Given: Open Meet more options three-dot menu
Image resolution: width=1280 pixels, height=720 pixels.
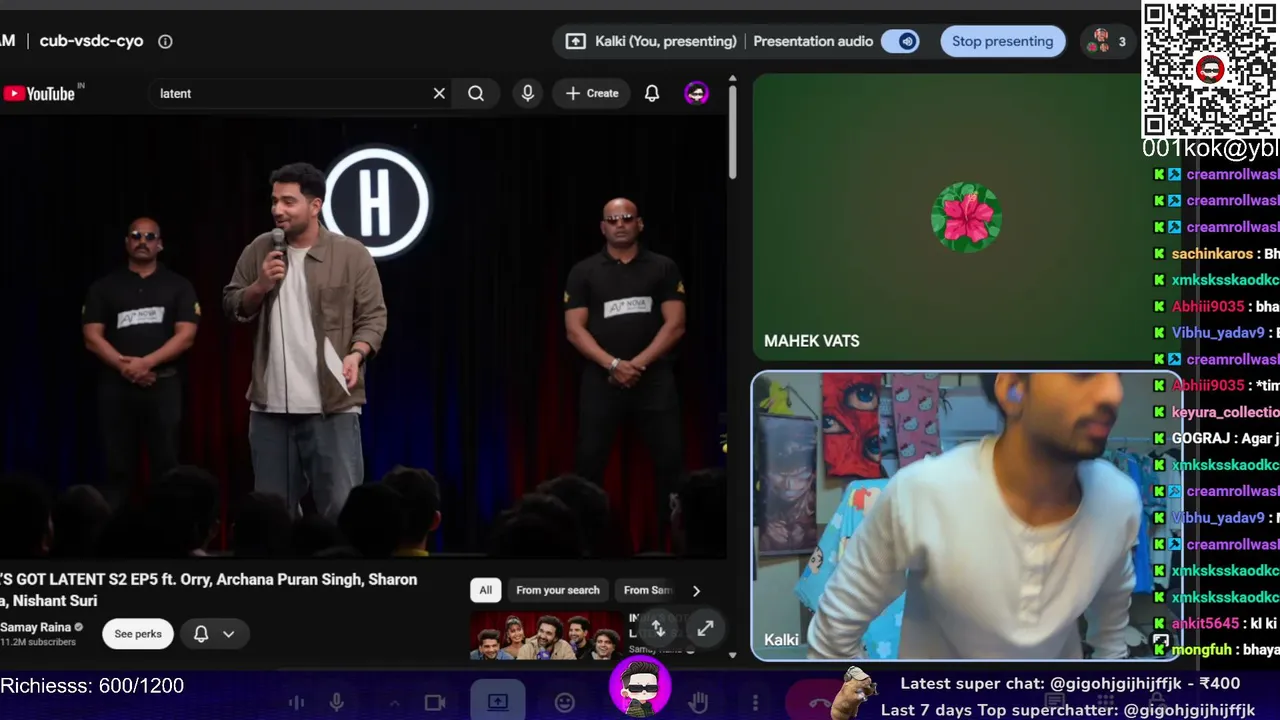Looking at the screenshot, I should pyautogui.click(x=755, y=702).
